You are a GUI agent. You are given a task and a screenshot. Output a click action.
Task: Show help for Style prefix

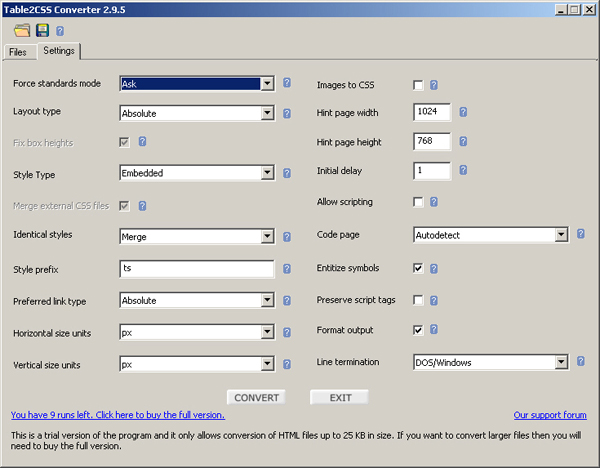(x=287, y=269)
